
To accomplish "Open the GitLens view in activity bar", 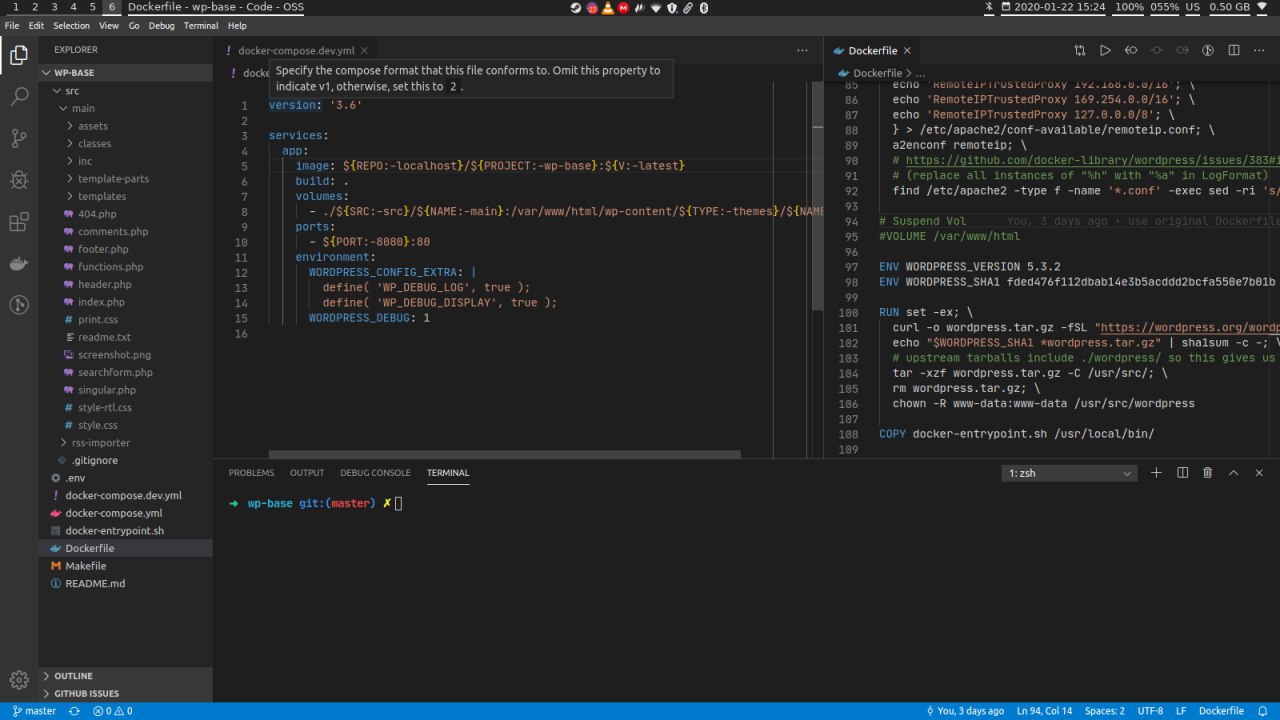I will pyautogui.click(x=19, y=304).
